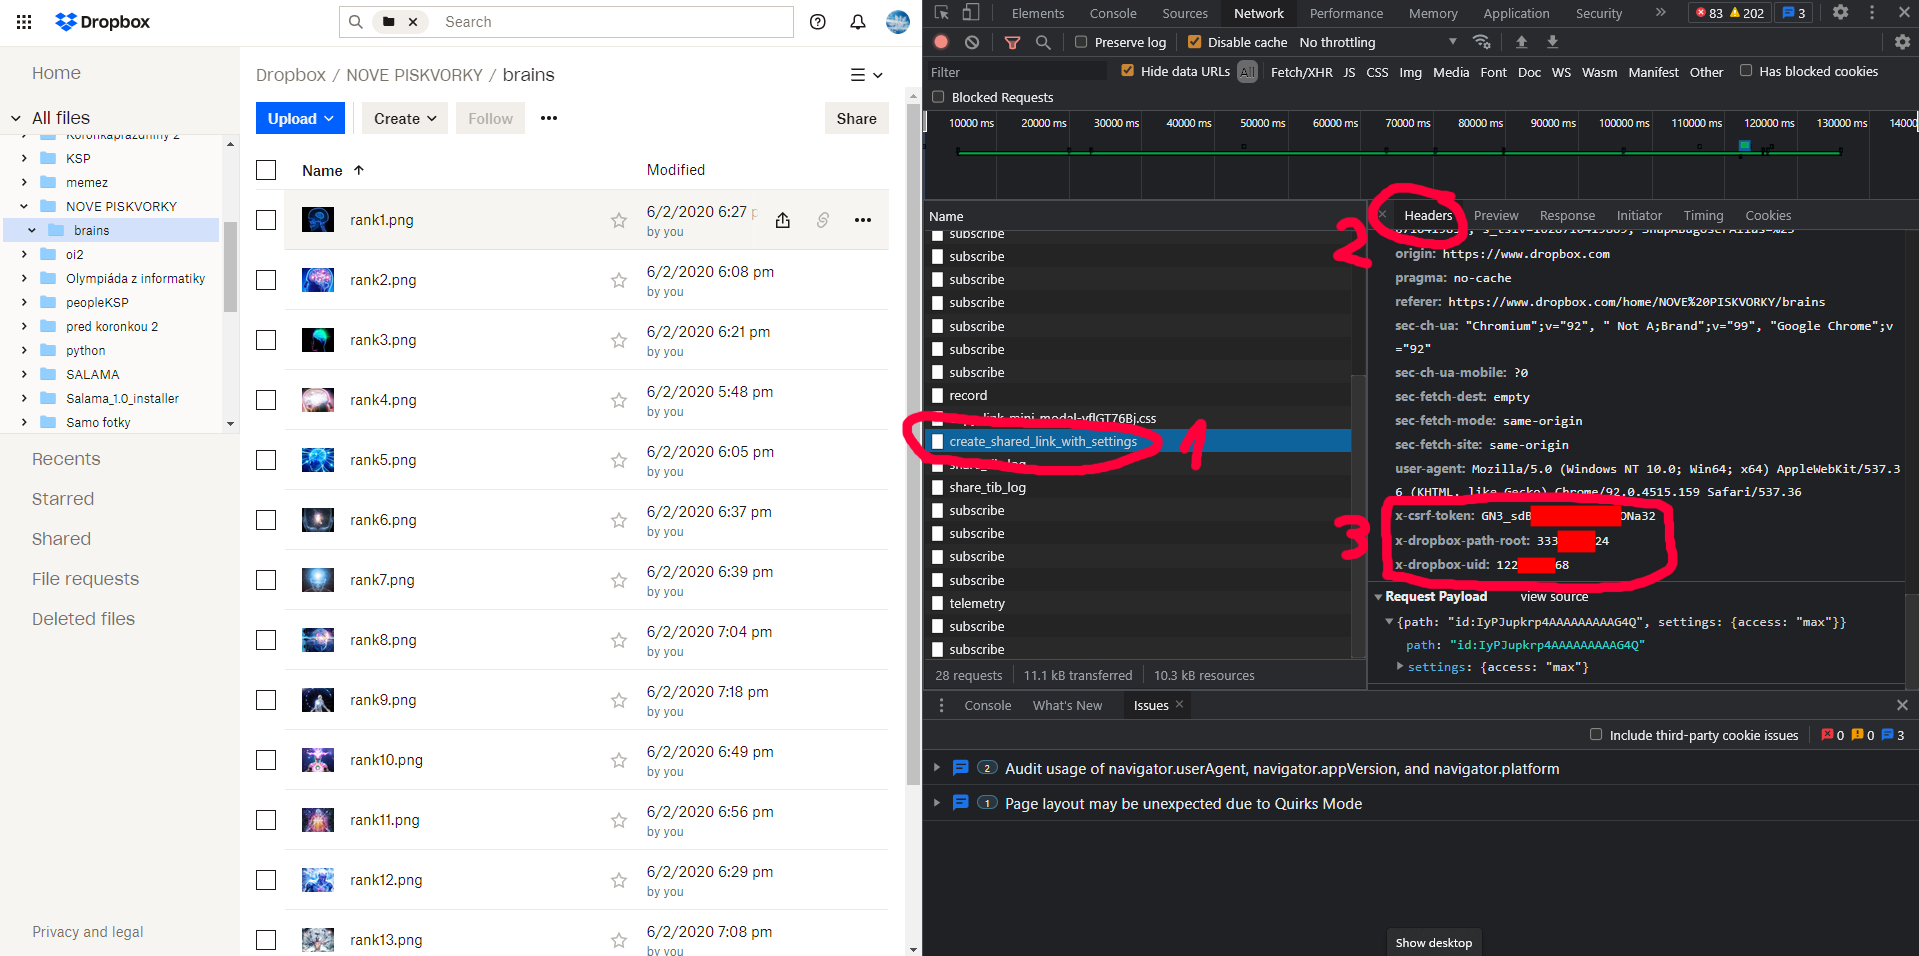Image resolution: width=1919 pixels, height=956 pixels.
Task: Copy link icon on rank1.png row
Action: pyautogui.click(x=823, y=220)
